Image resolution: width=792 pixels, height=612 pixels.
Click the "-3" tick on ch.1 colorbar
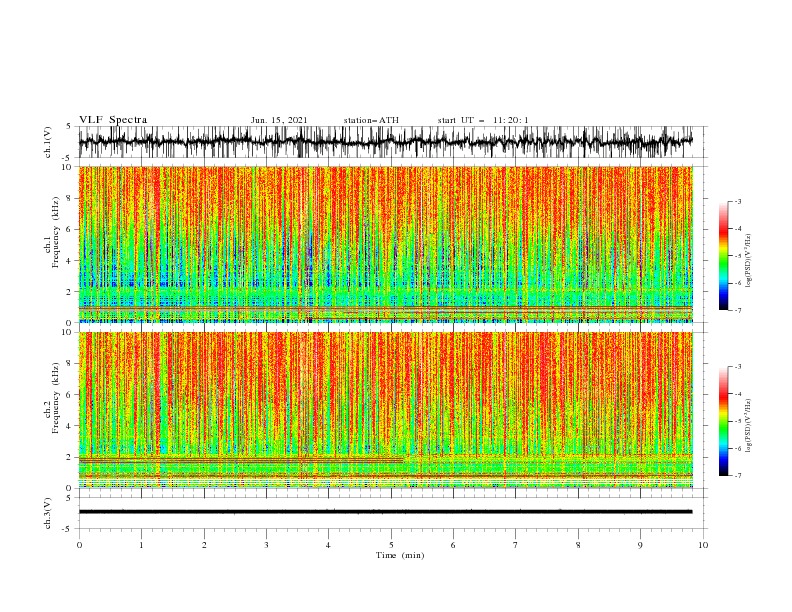pyautogui.click(x=738, y=201)
